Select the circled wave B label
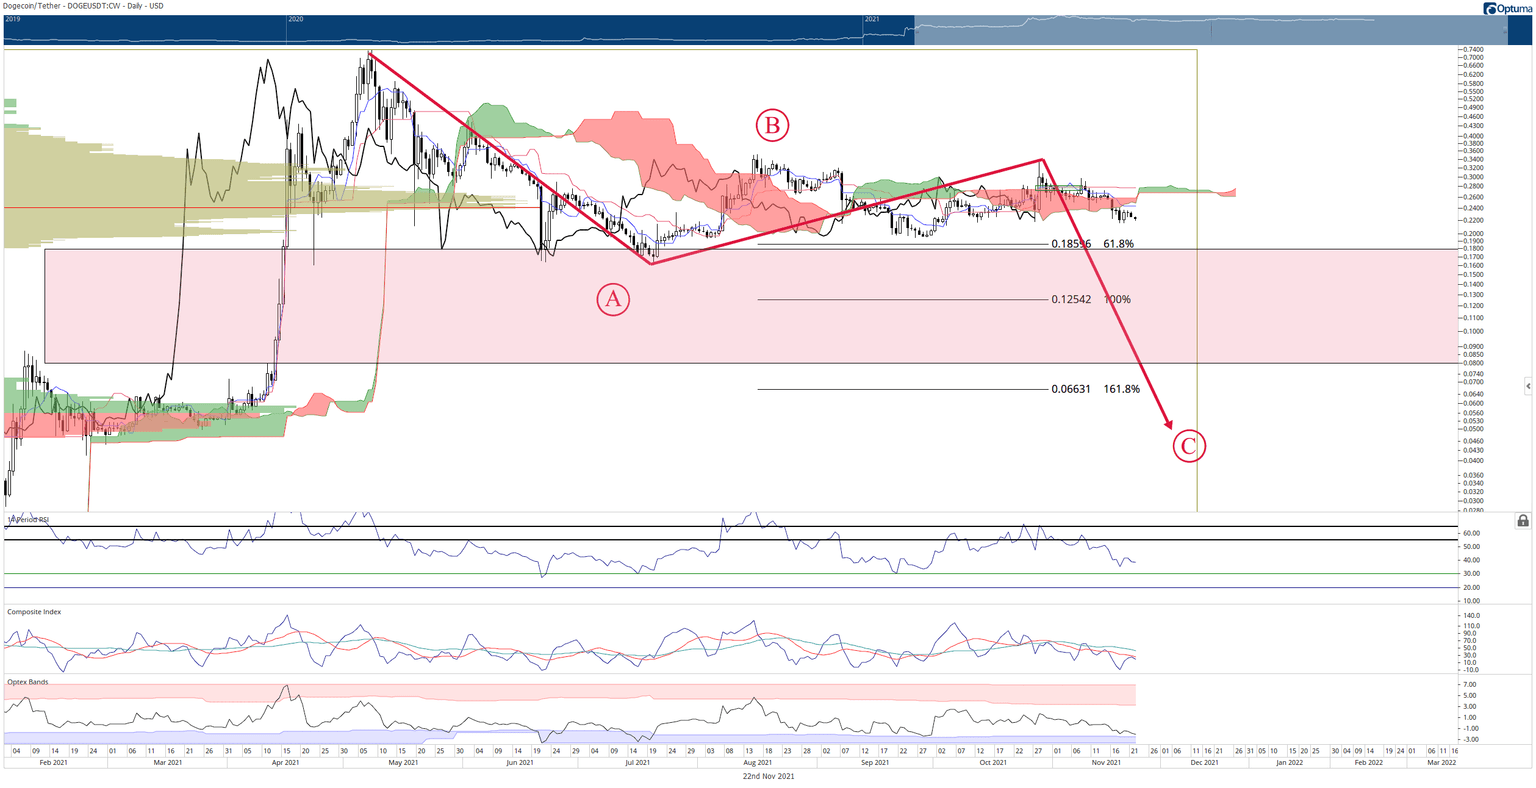 coord(772,126)
